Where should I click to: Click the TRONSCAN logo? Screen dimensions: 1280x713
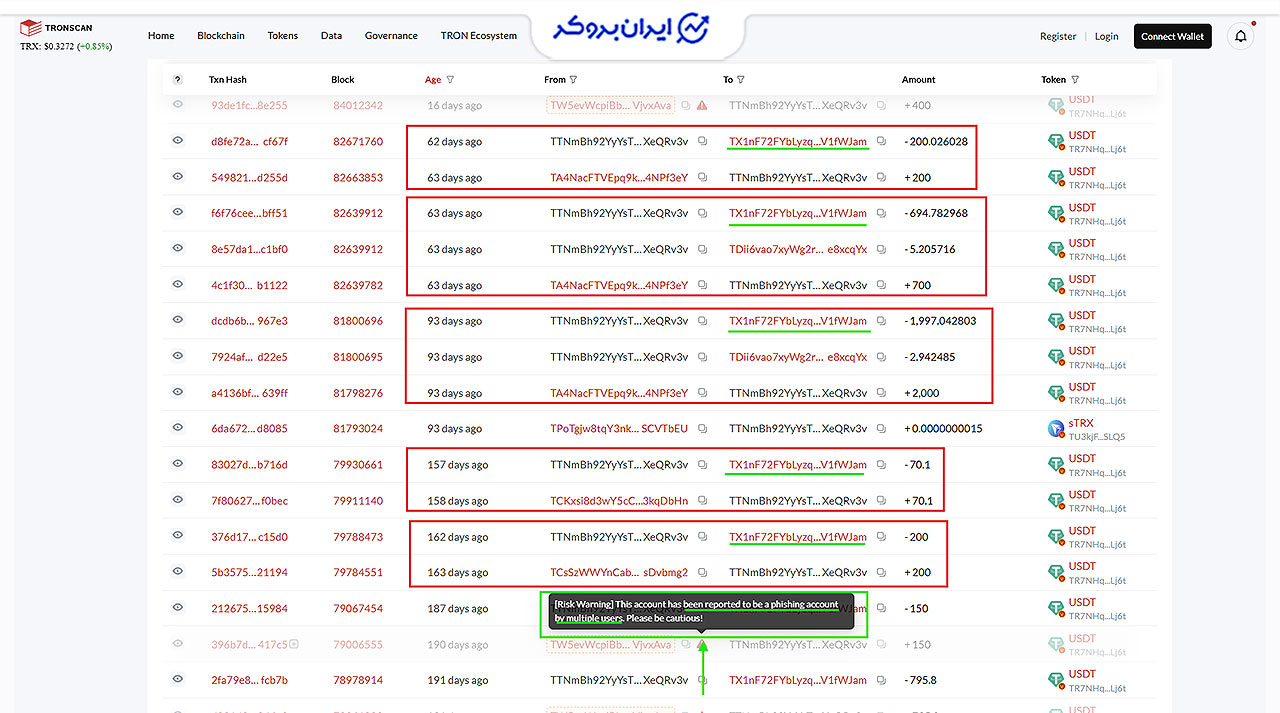(x=56, y=28)
